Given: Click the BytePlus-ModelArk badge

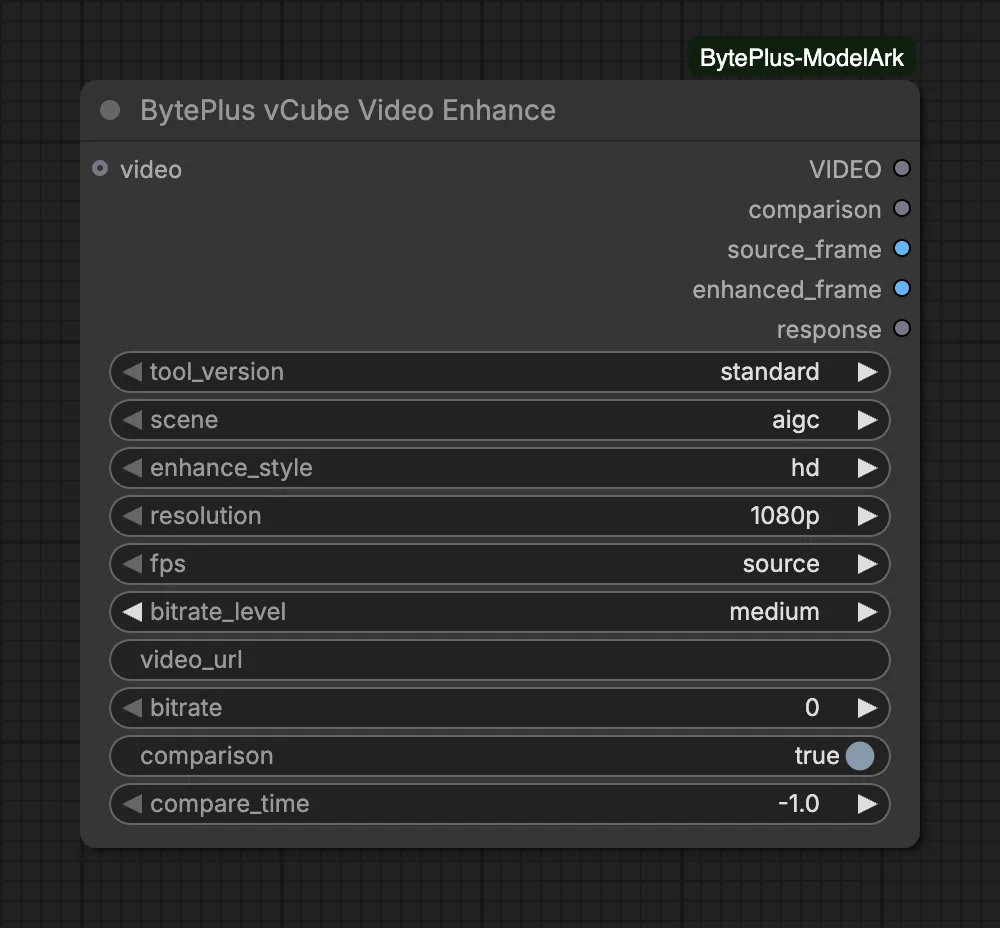Looking at the screenshot, I should [x=802, y=58].
